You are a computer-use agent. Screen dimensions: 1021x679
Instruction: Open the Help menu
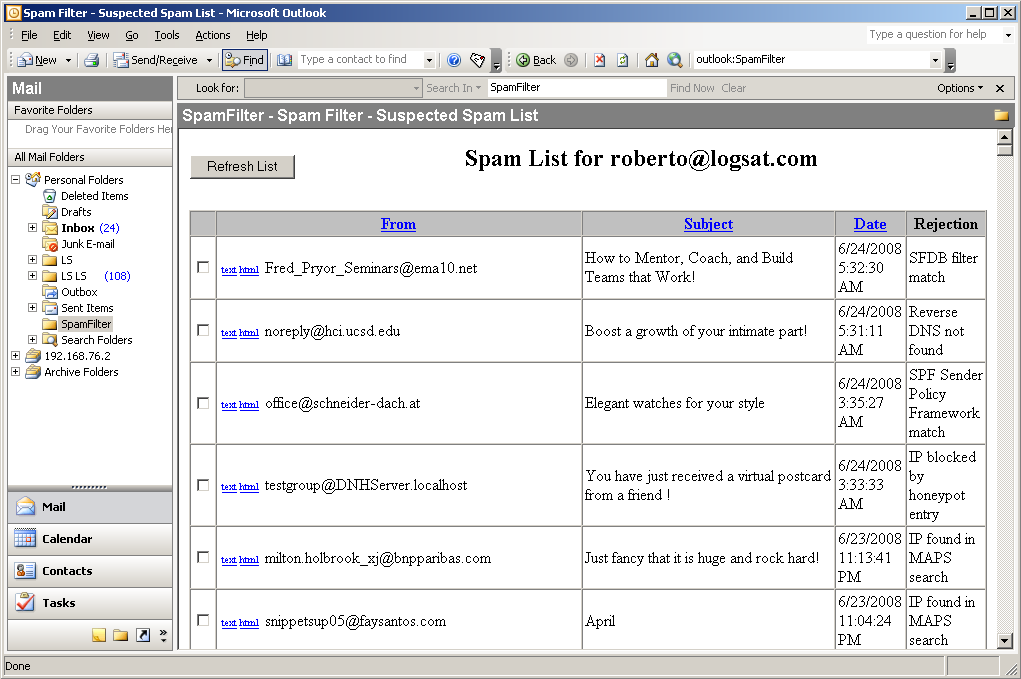pos(257,35)
